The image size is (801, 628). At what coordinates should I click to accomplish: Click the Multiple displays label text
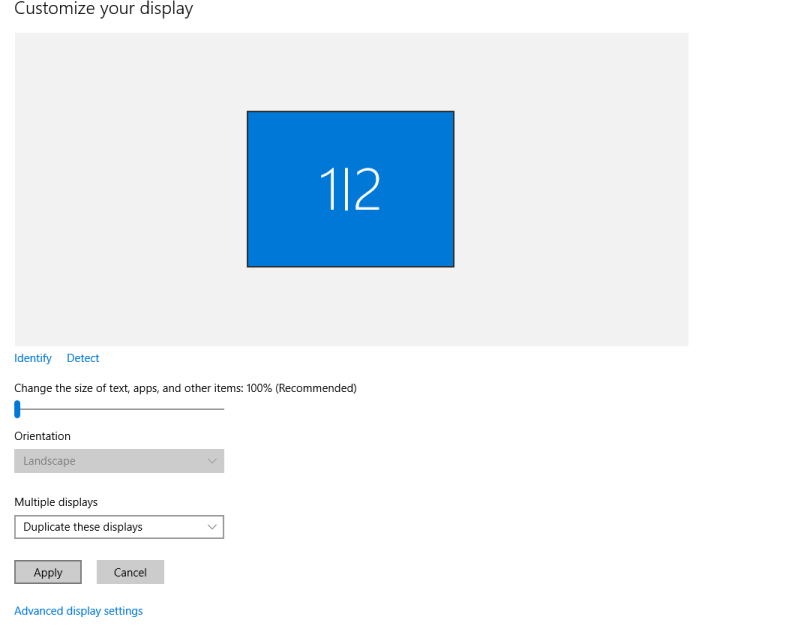click(x=56, y=502)
